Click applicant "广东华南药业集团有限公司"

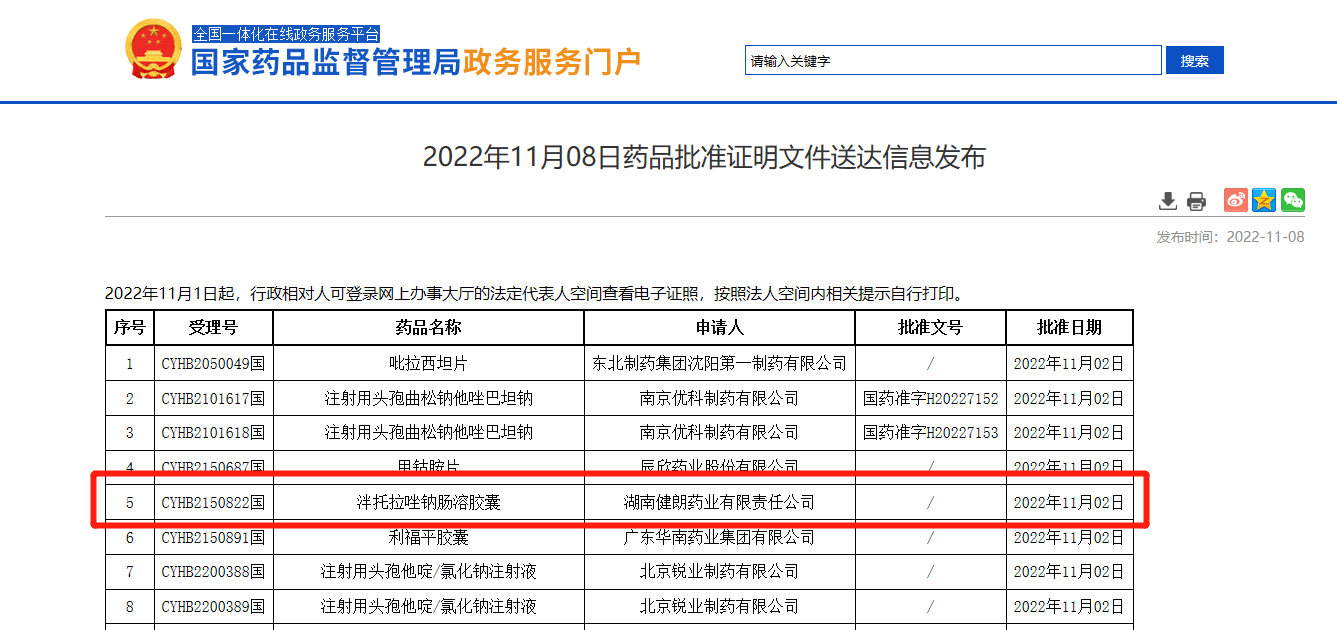tap(719, 538)
